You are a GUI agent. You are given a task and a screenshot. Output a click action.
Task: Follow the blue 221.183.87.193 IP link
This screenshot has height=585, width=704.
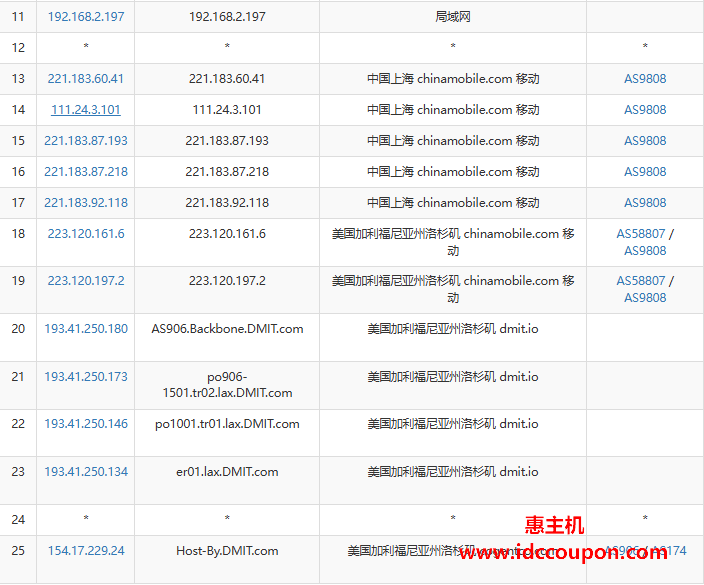[x=86, y=141]
